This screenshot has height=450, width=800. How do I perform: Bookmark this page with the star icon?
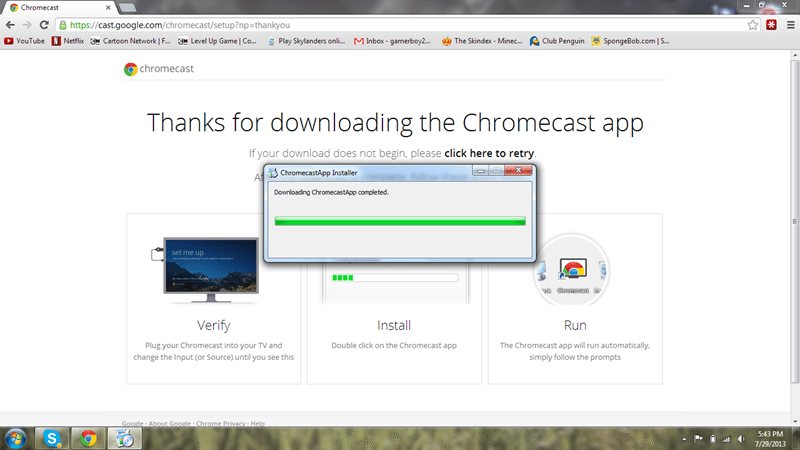753,24
